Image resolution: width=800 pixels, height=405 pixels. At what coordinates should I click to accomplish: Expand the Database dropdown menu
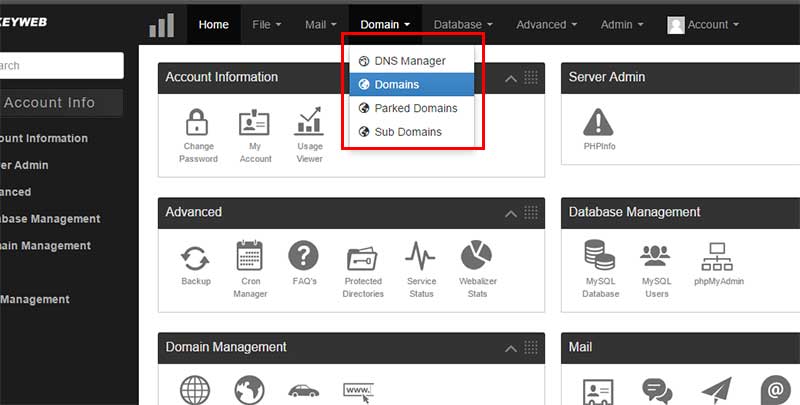coord(463,24)
